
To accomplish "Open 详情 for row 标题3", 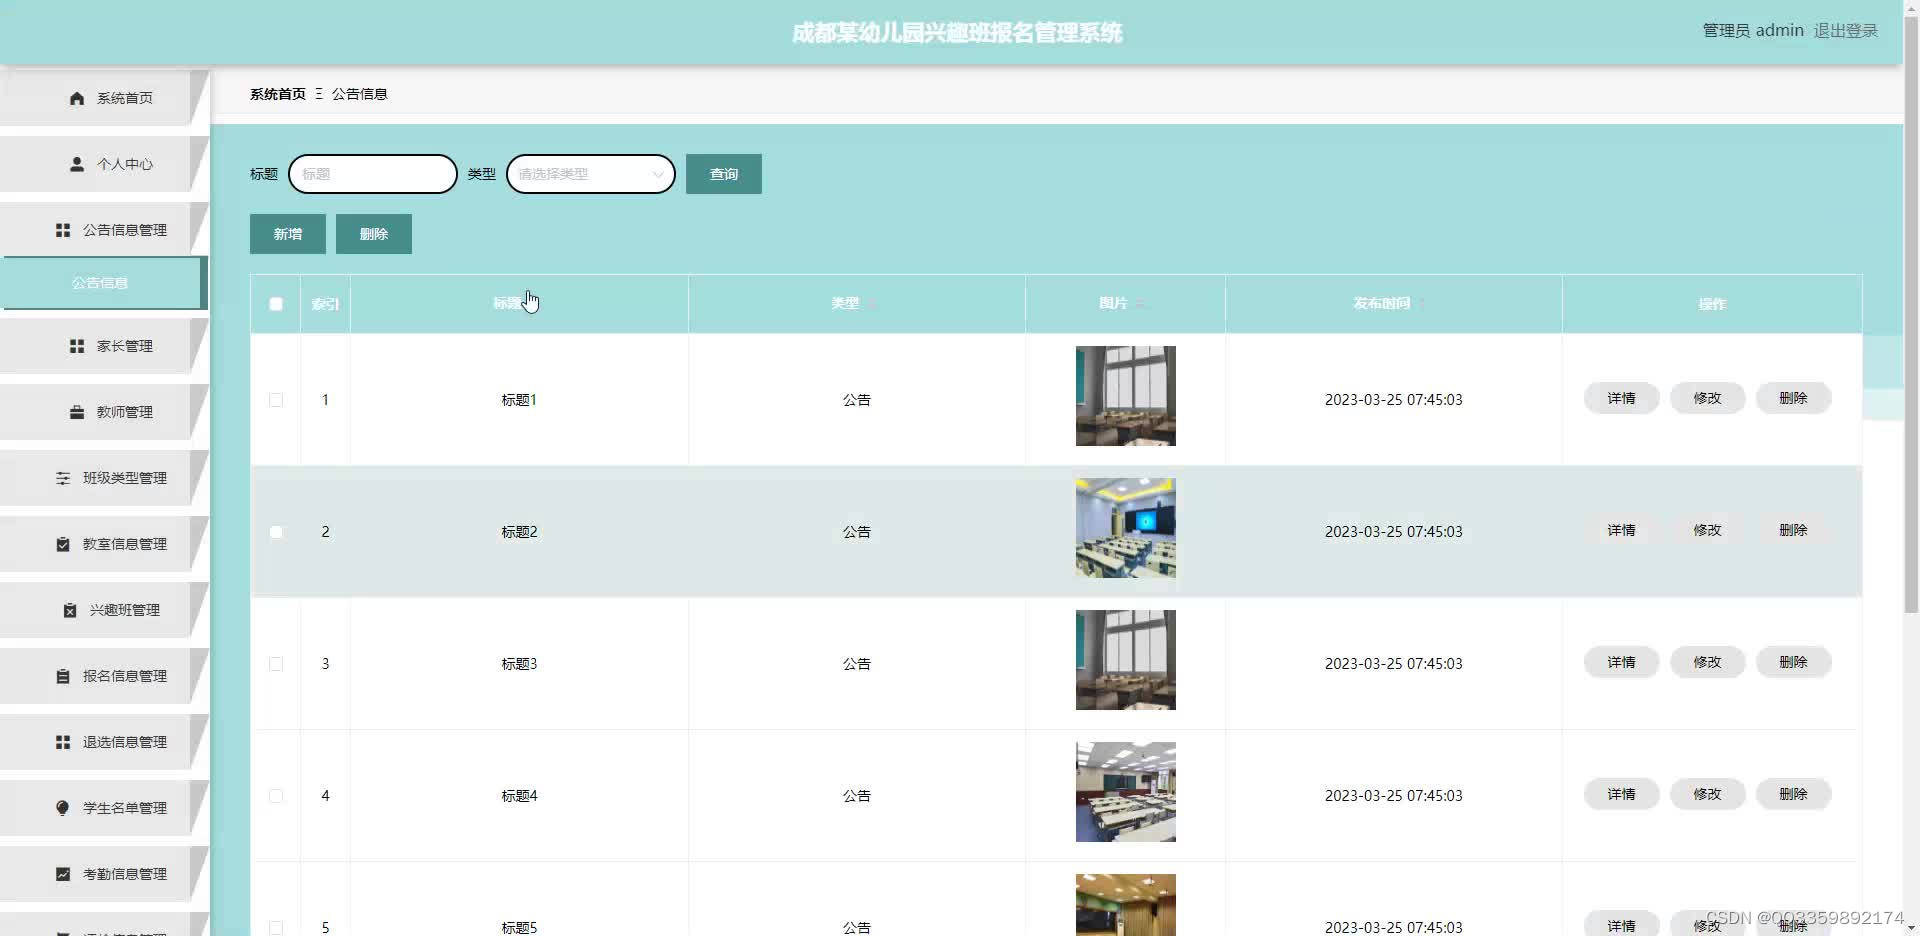I will 1622,662.
